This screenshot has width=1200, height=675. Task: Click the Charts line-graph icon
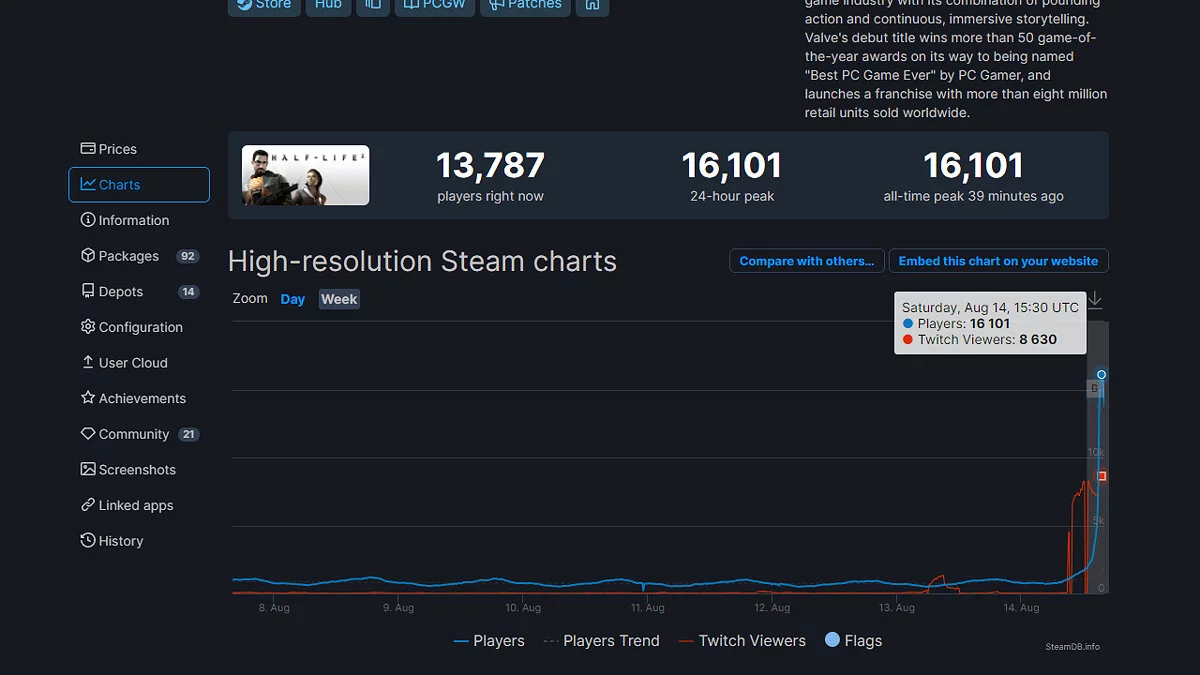tap(88, 184)
